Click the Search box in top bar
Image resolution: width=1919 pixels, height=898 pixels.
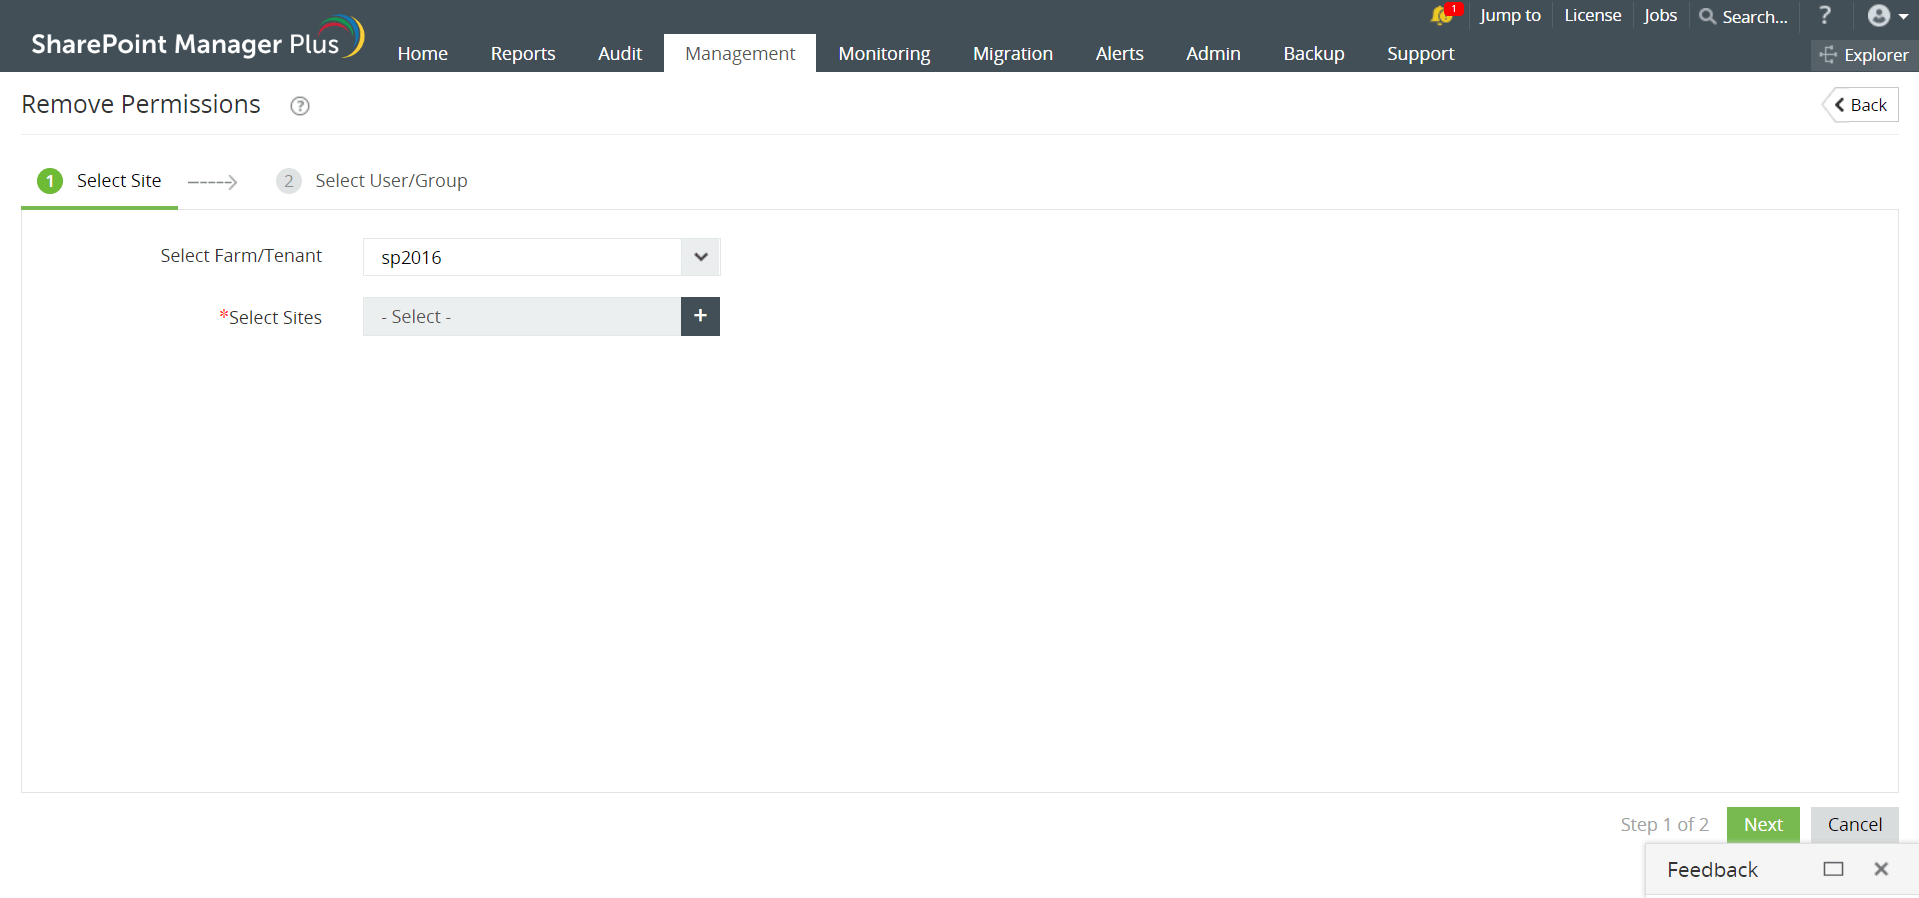(1744, 16)
